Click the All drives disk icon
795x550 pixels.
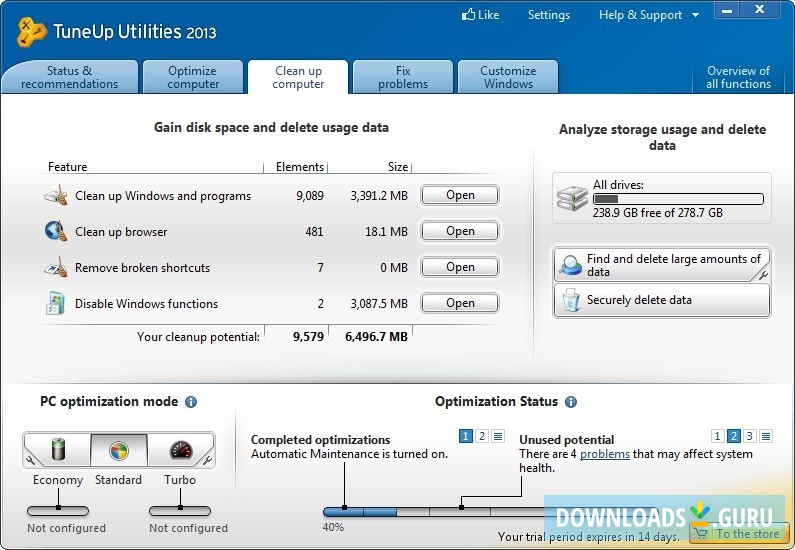[572, 198]
